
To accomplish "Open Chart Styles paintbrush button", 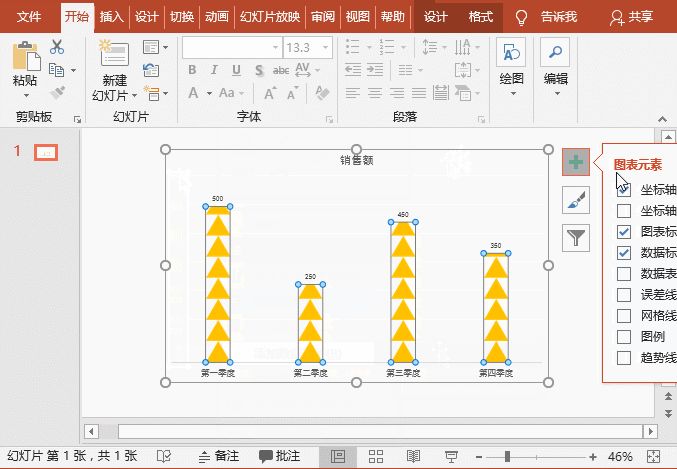I will [x=576, y=200].
